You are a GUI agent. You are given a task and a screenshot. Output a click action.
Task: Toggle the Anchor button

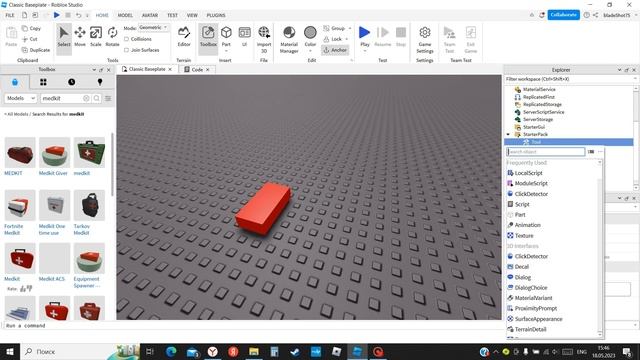335,50
